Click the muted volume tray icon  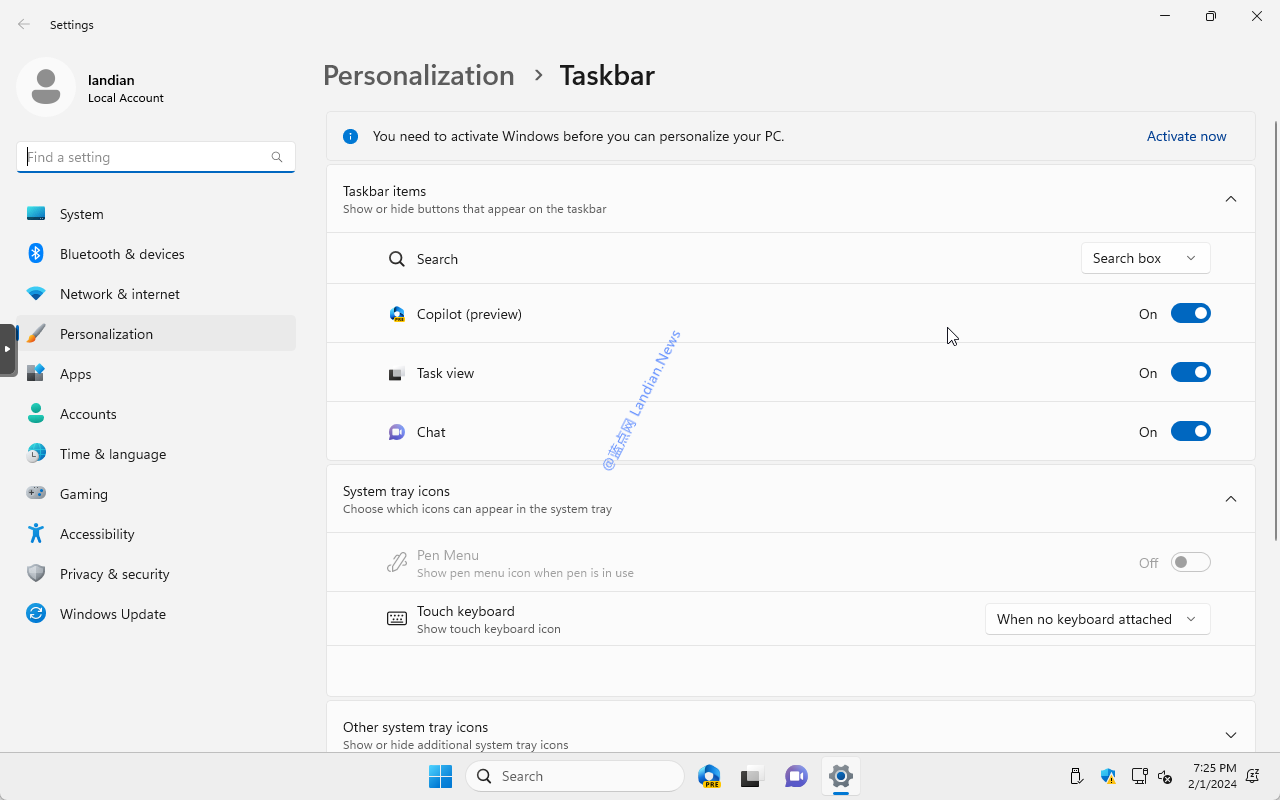[x=1165, y=776]
